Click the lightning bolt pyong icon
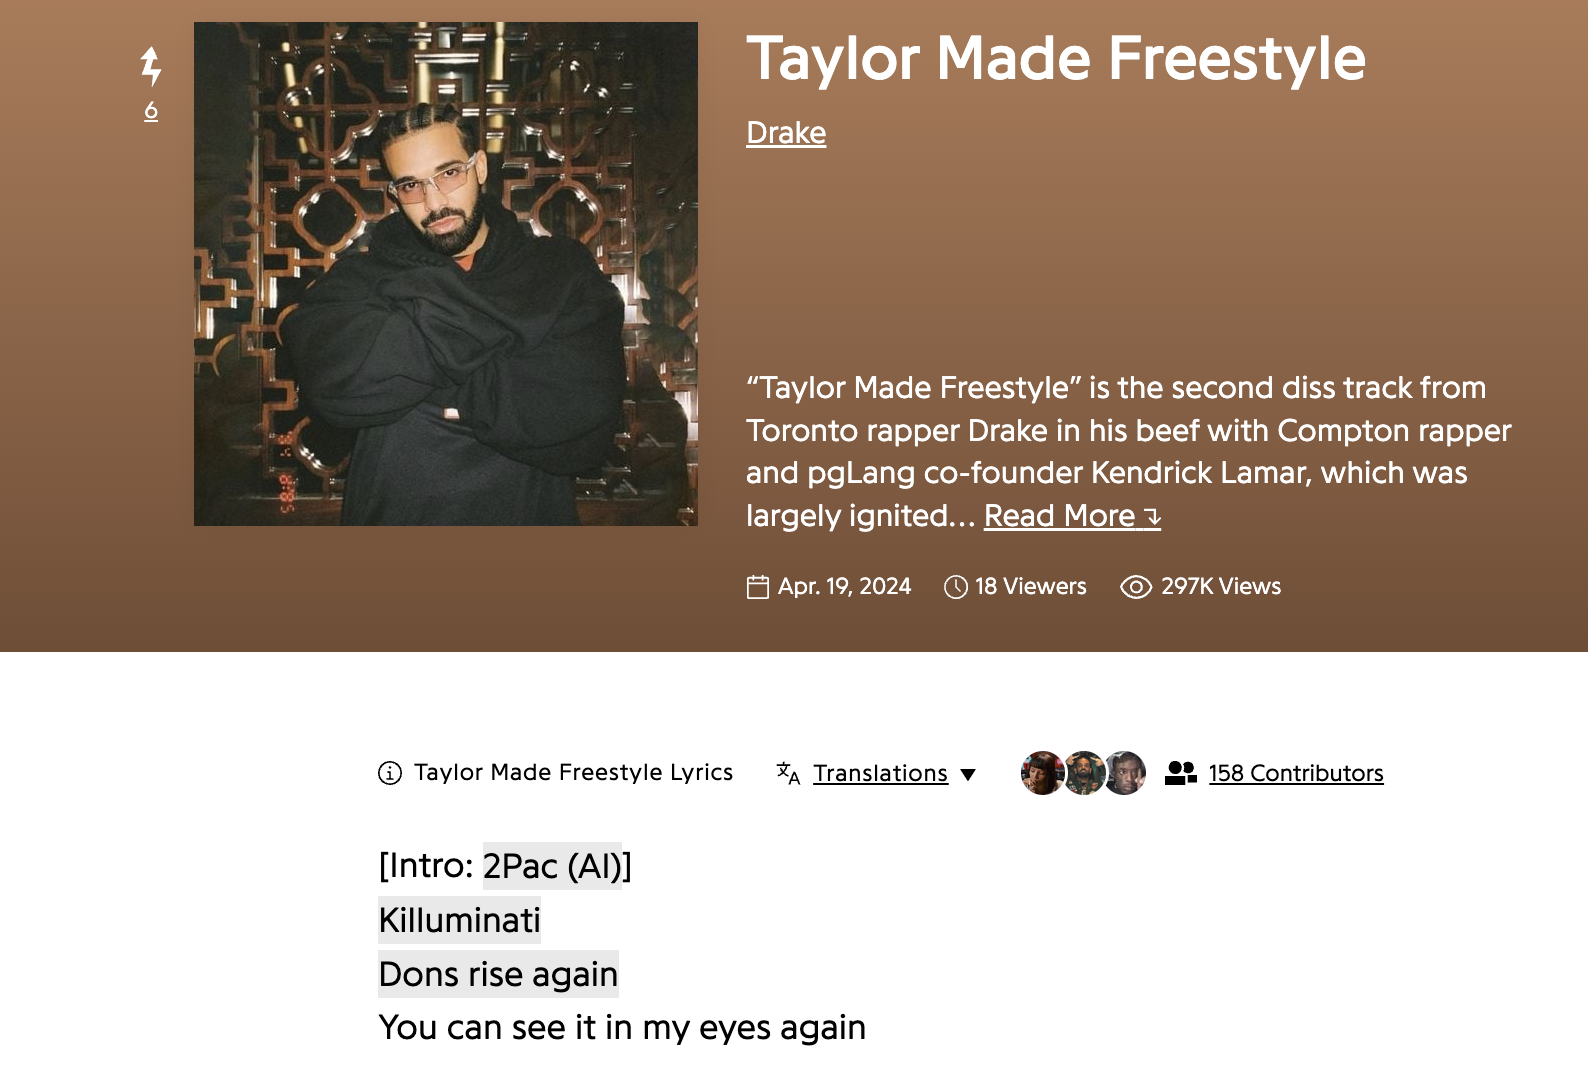Screen dimensions: 1588x1080 coord(150,66)
